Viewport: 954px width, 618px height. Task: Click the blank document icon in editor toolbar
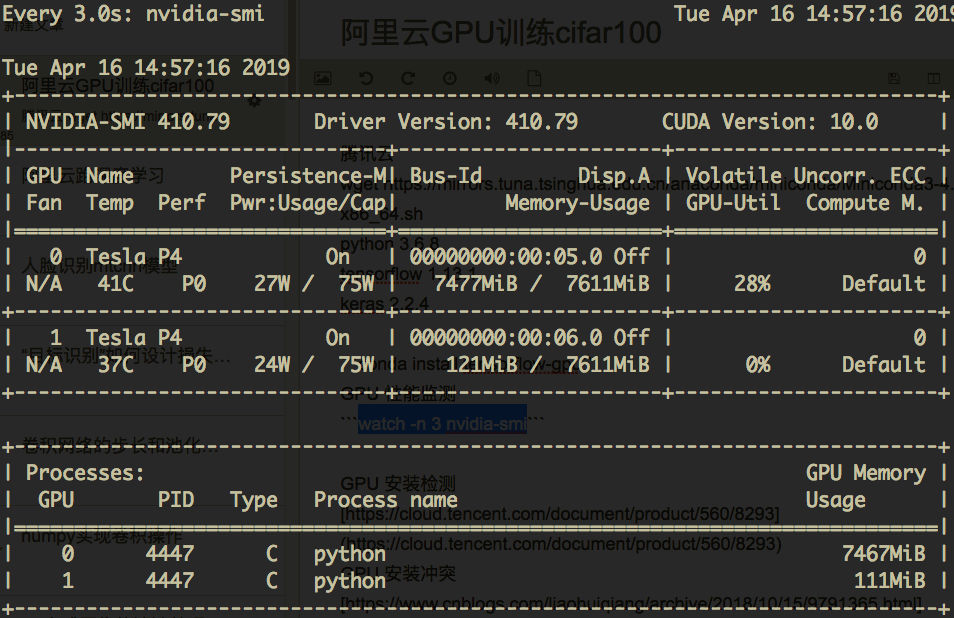pos(534,78)
